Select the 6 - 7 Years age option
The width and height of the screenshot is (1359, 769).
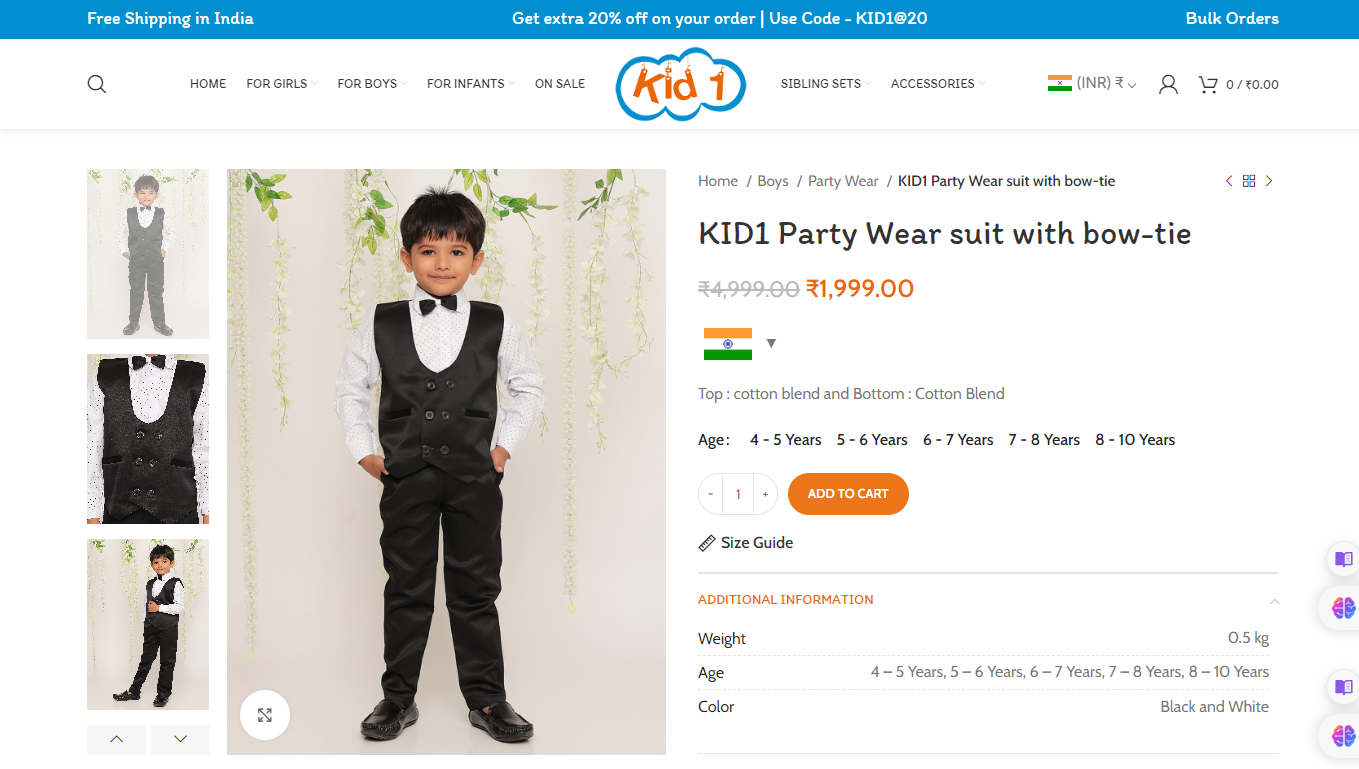(958, 440)
